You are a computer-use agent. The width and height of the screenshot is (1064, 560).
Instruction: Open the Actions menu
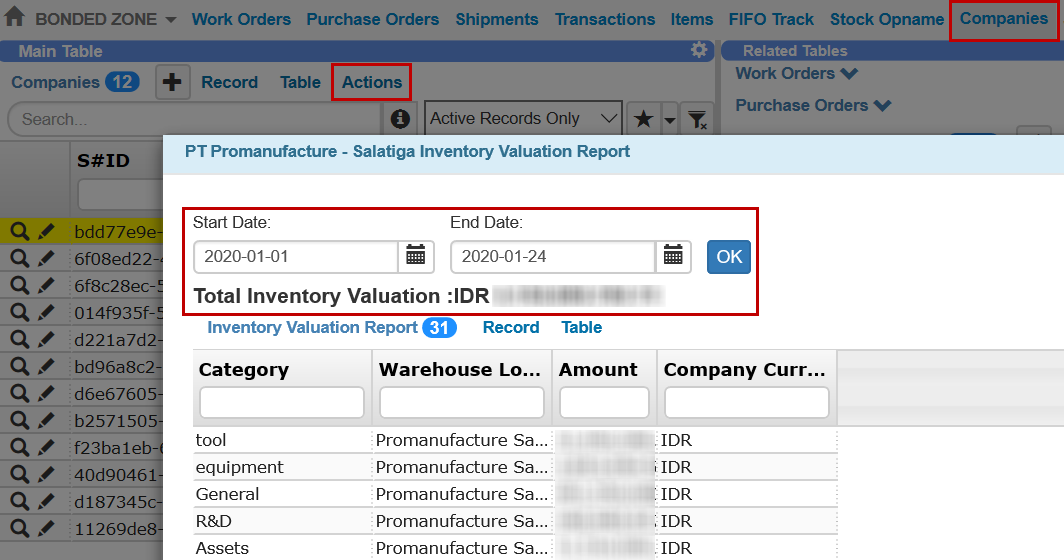pyautogui.click(x=371, y=83)
